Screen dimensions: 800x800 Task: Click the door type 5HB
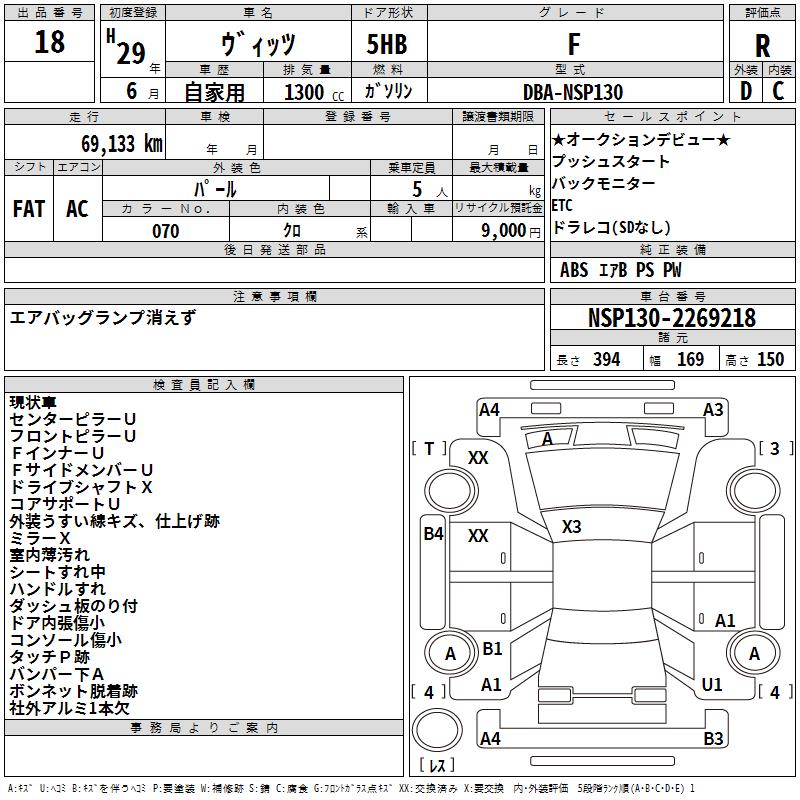[x=387, y=44]
